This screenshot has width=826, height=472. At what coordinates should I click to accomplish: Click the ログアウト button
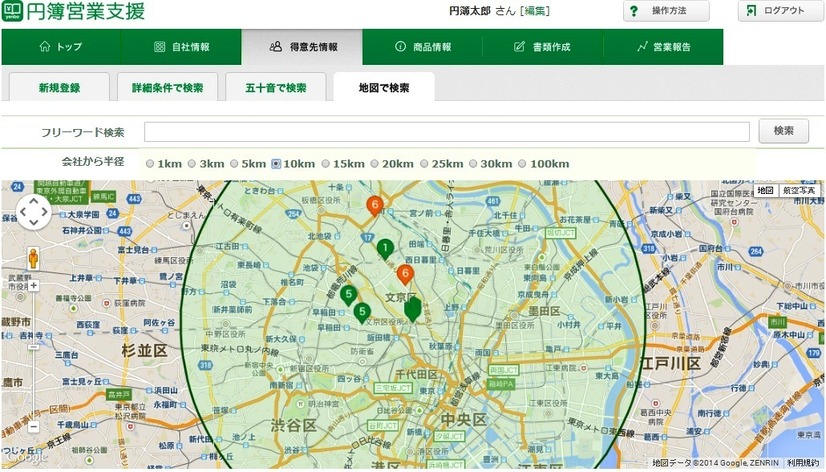780,11
